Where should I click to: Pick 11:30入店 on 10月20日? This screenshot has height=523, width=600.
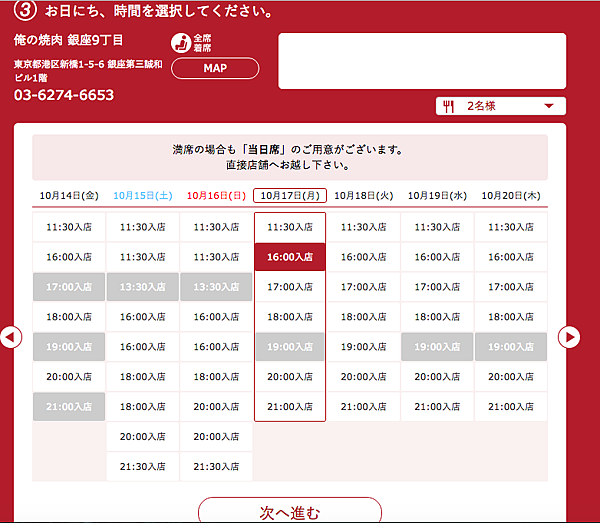point(511,227)
